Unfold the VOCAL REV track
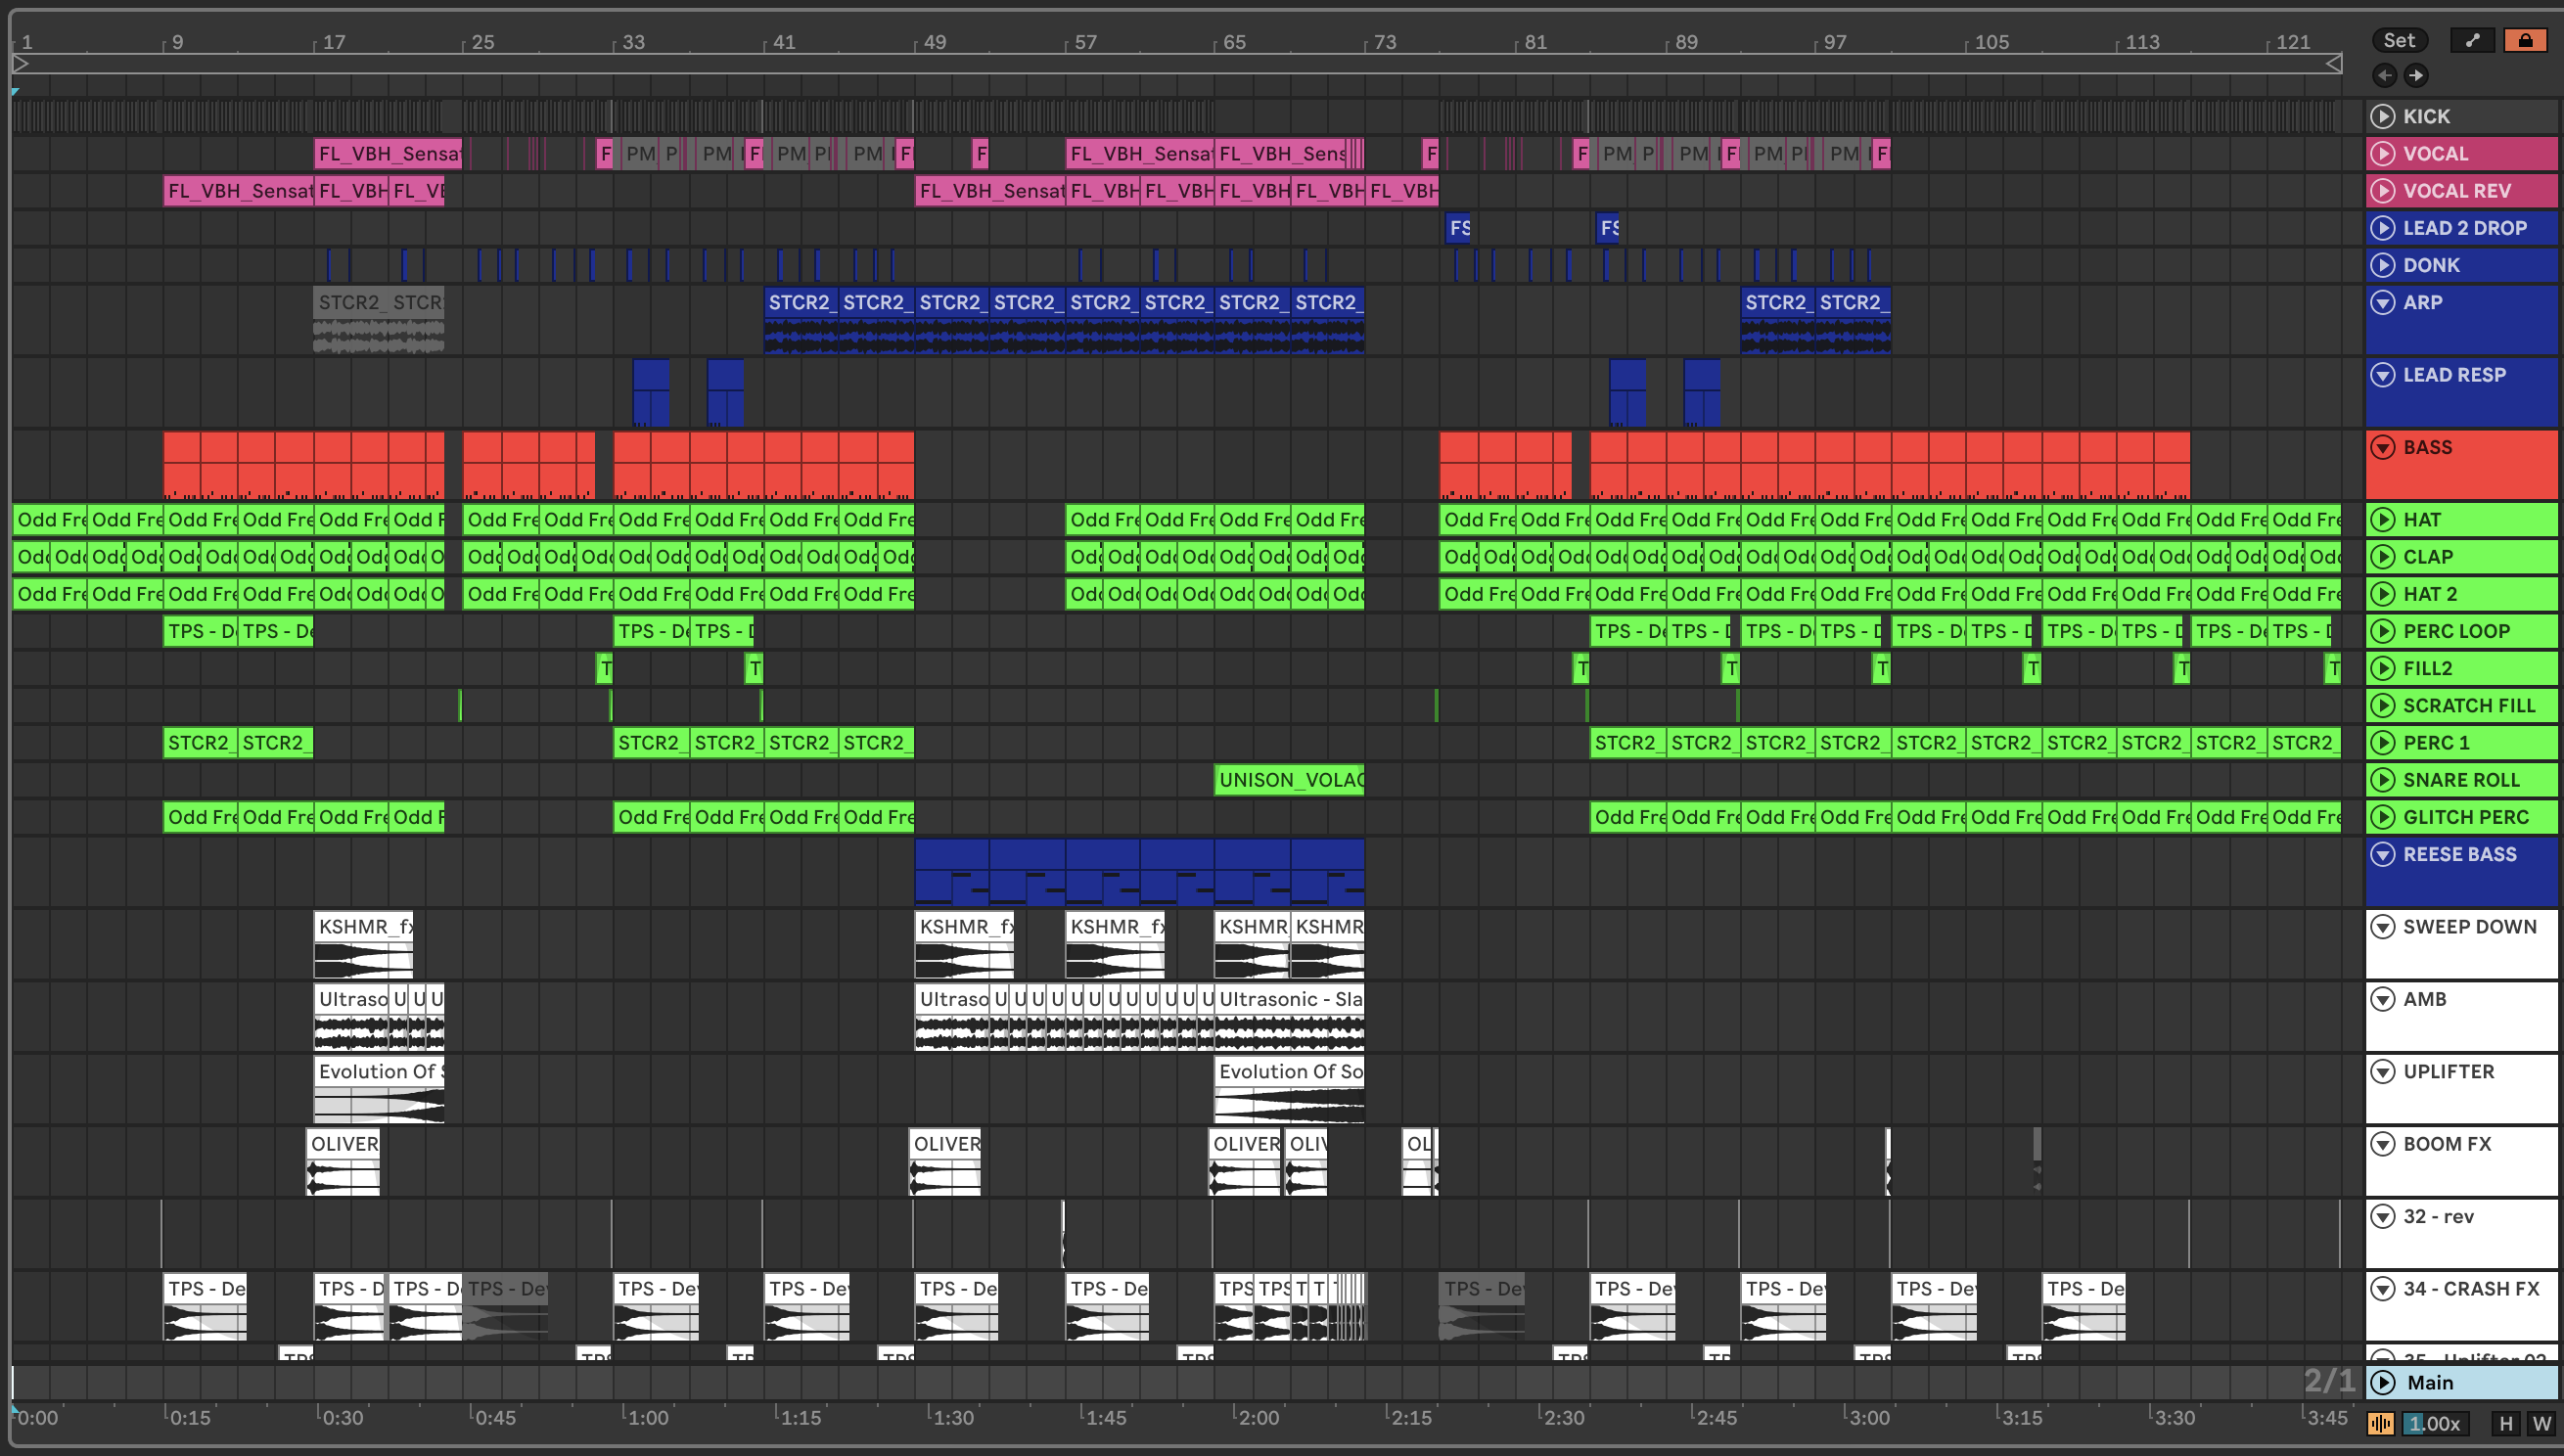The height and width of the screenshot is (1456, 2564). pos(2383,190)
